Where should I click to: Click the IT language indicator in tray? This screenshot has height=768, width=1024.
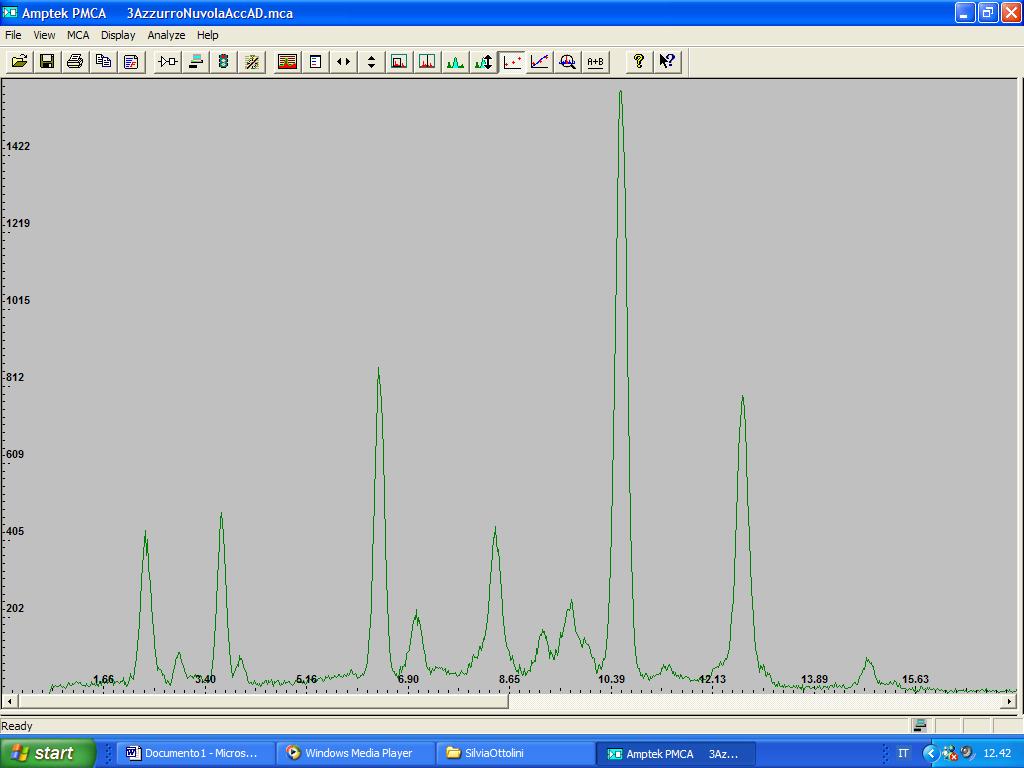point(903,754)
